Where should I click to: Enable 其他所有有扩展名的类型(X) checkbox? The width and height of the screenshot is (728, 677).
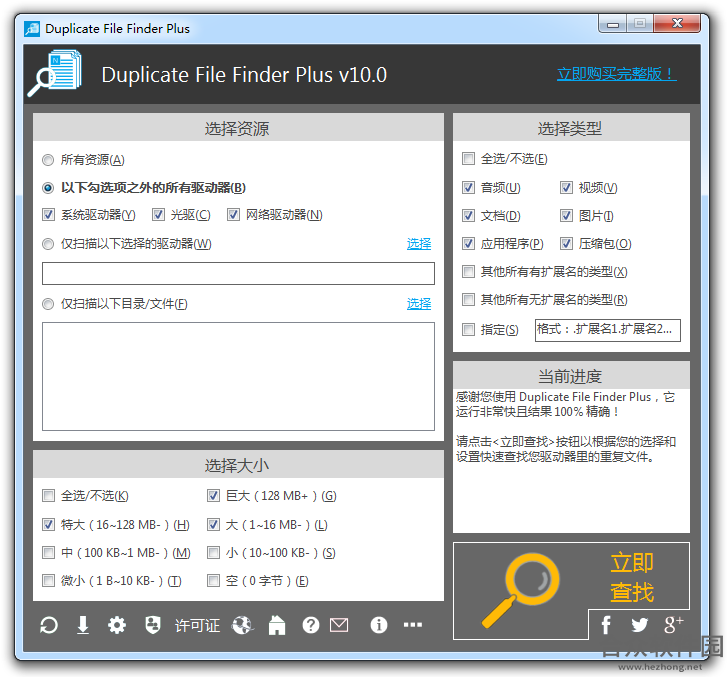[x=468, y=272]
